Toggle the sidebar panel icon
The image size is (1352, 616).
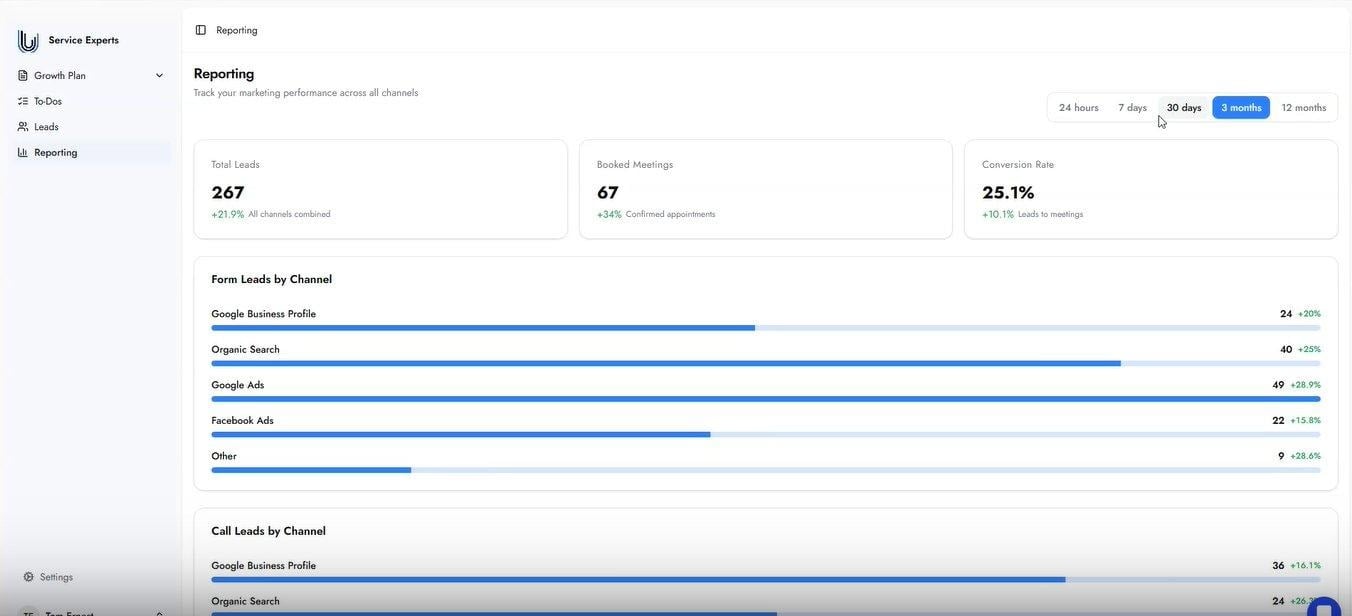(201, 30)
